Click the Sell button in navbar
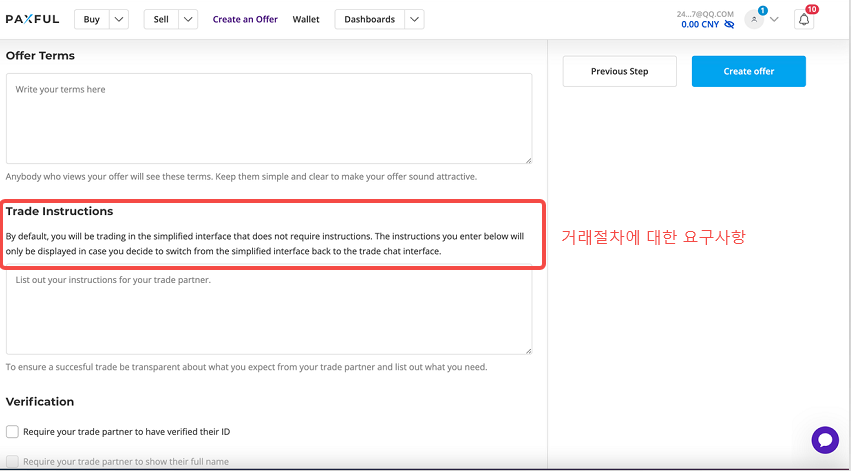The image size is (851, 471). (161, 20)
